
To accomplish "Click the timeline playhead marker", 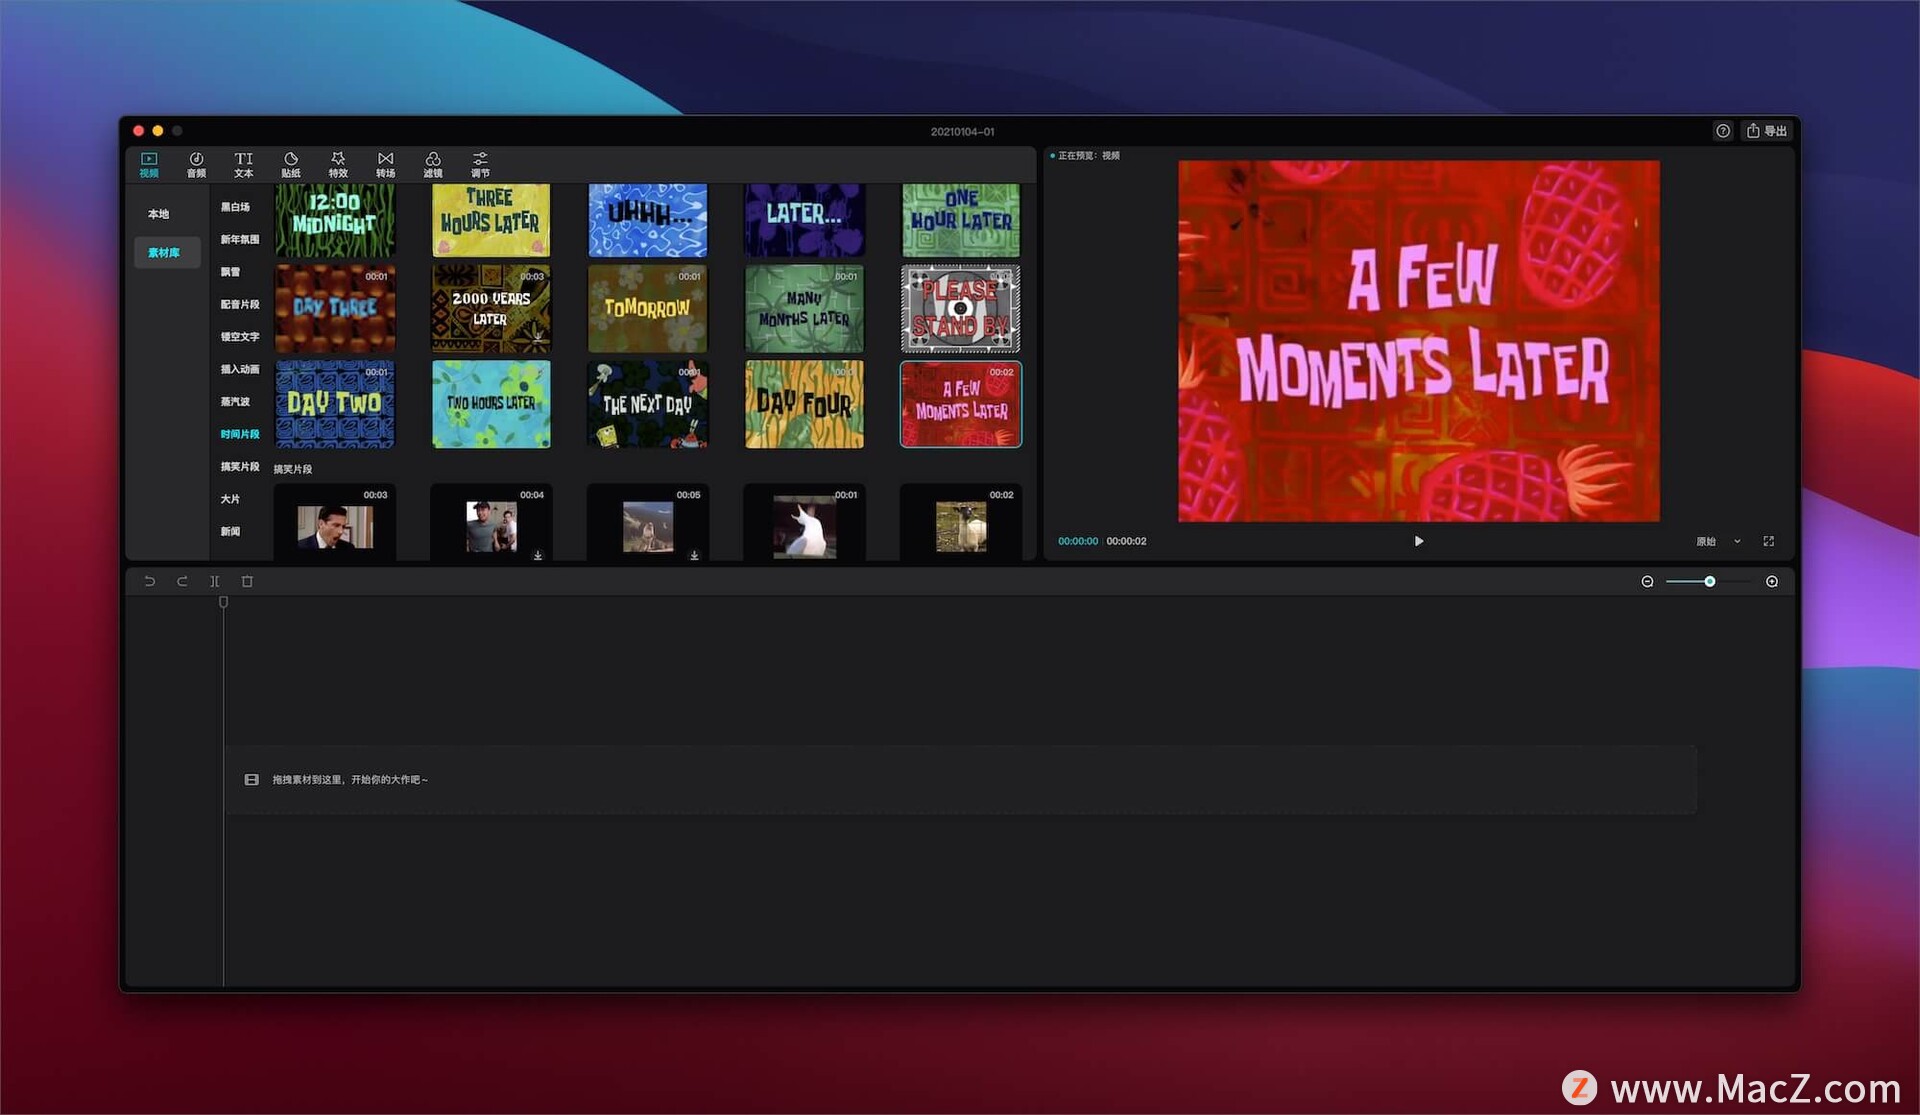I will tap(223, 603).
